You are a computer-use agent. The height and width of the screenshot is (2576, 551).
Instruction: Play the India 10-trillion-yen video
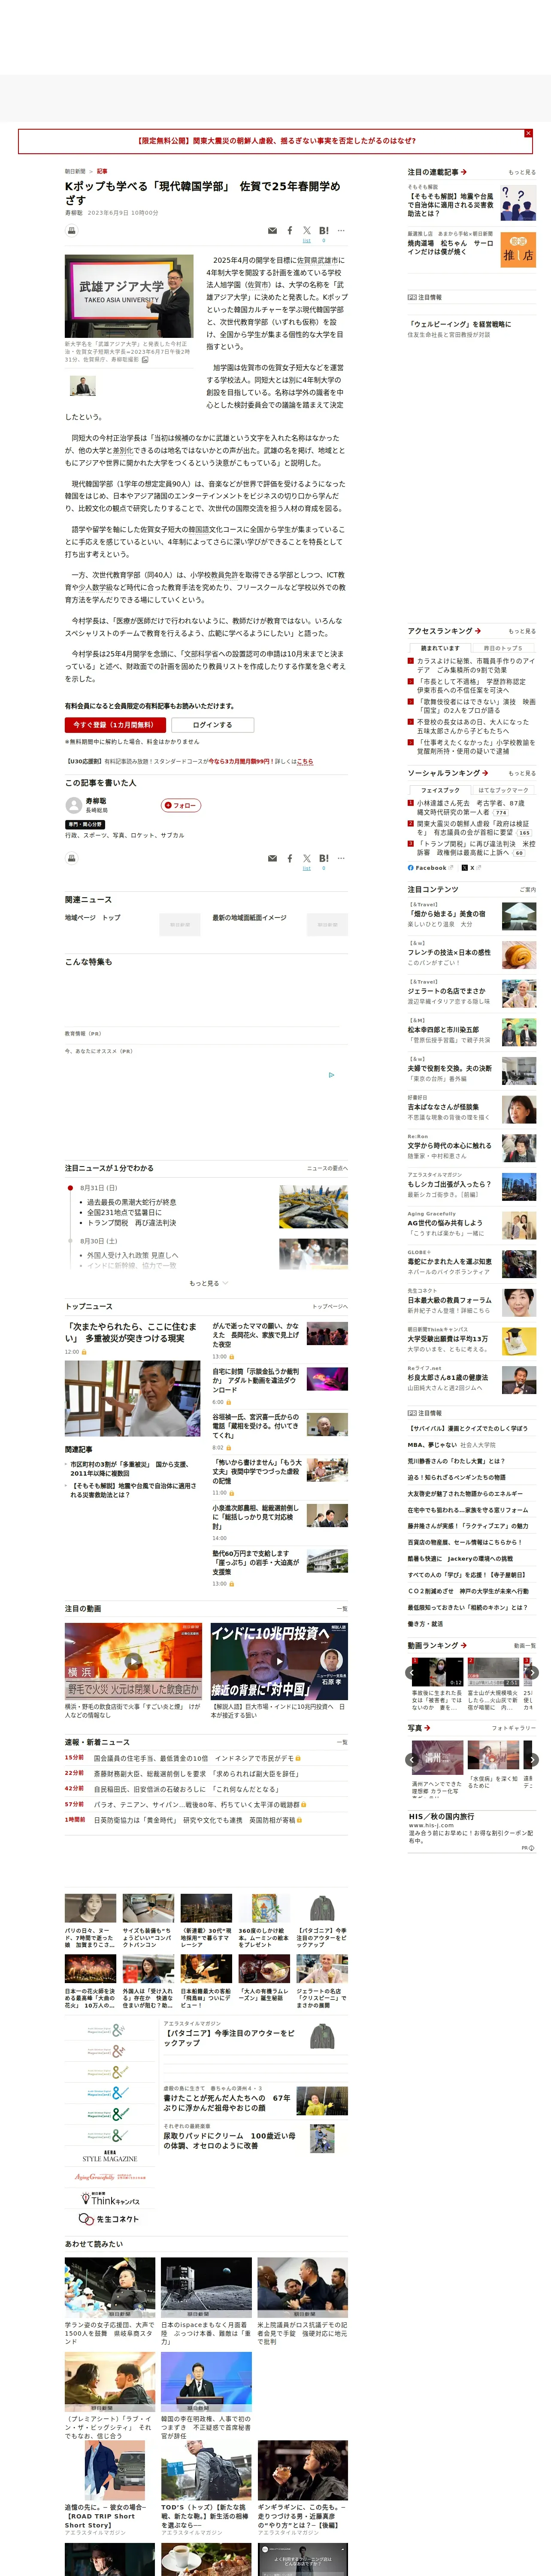279,1661
